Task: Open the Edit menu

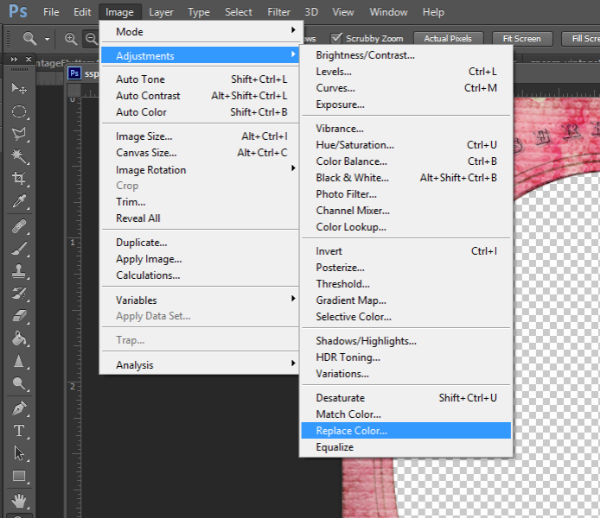Action: click(x=82, y=12)
